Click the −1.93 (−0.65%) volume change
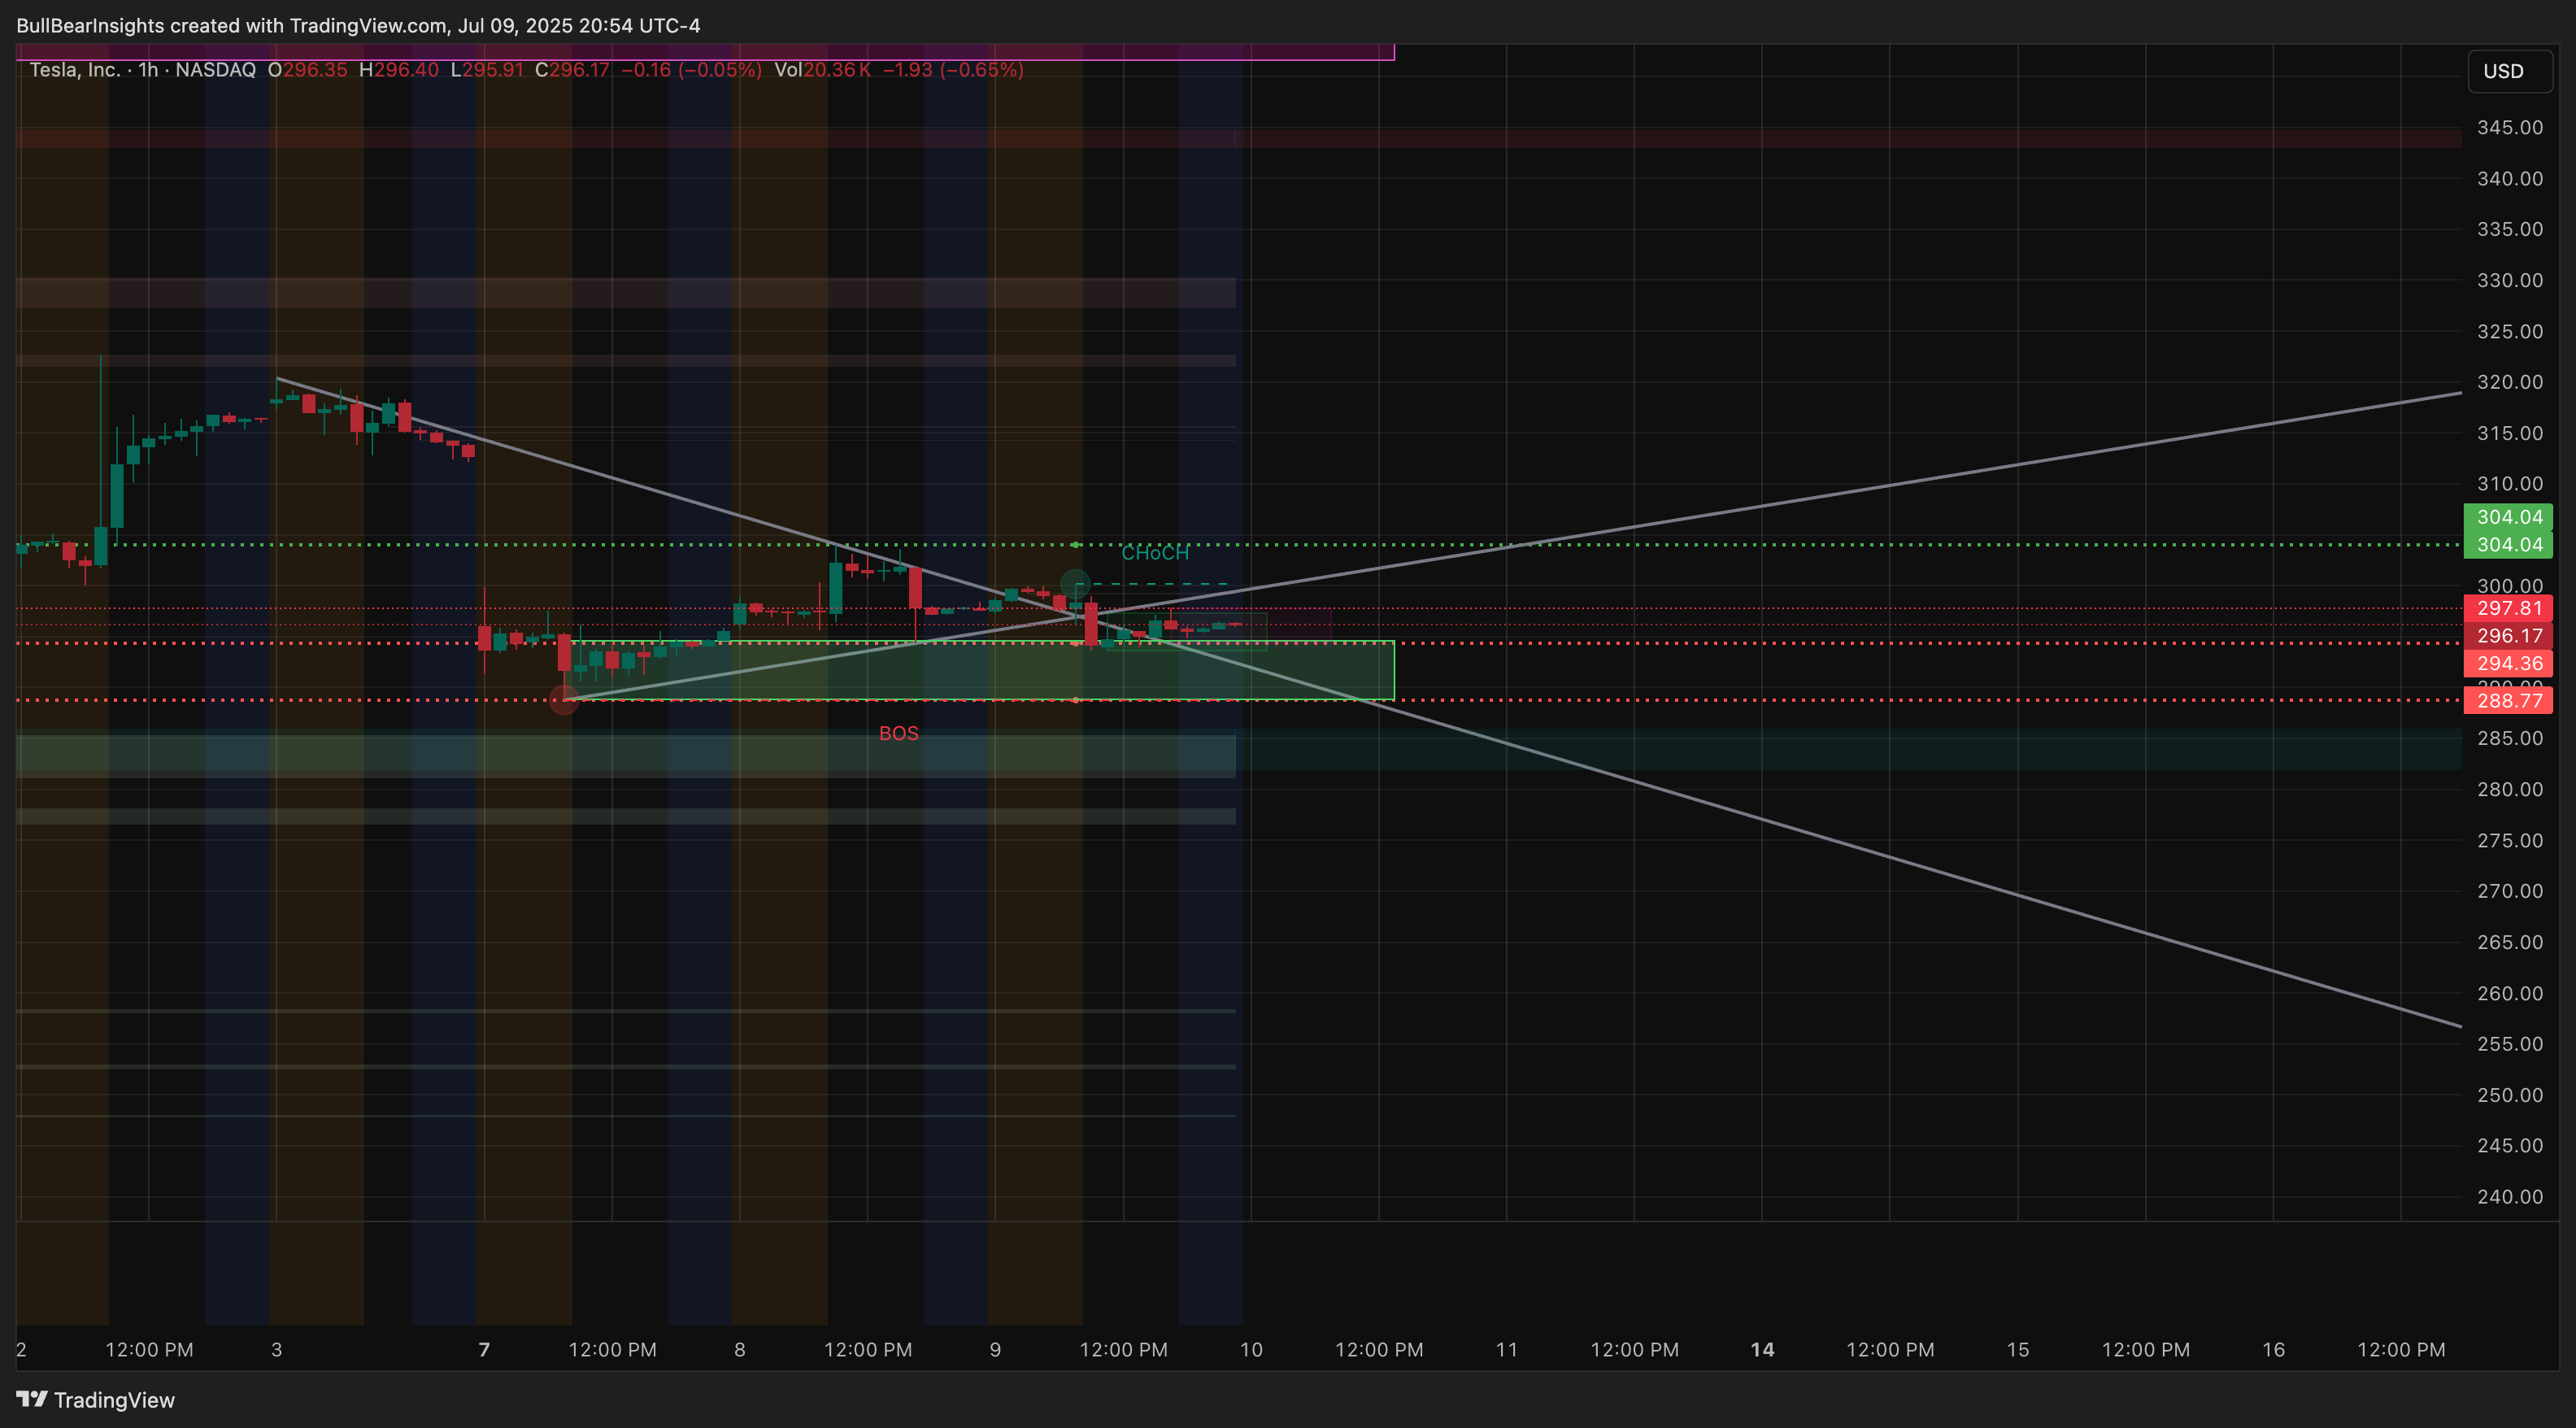 click(x=953, y=70)
